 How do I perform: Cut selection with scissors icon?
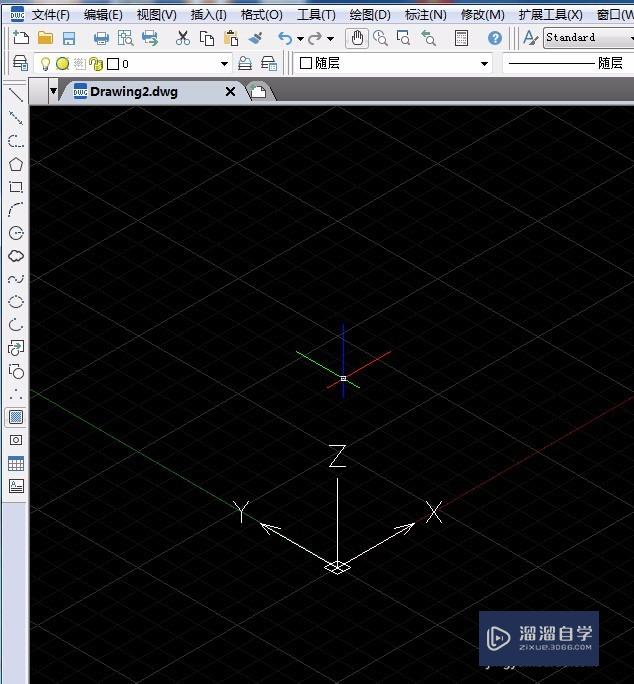tap(182, 38)
